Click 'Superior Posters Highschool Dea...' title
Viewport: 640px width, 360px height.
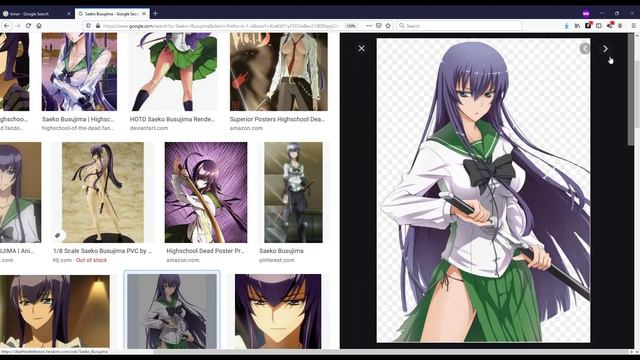[277, 119]
